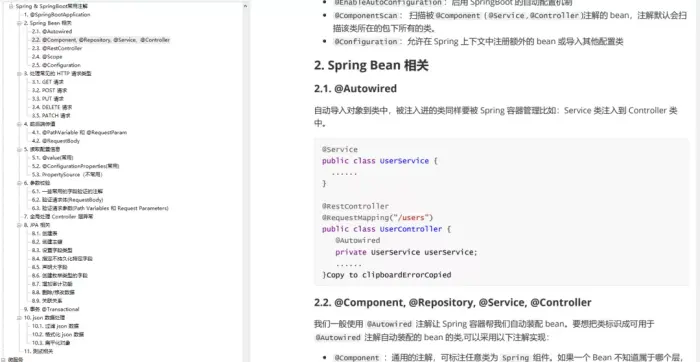Click 'public class UserController {' code line
The image size is (700, 362).
click(x=387, y=229)
